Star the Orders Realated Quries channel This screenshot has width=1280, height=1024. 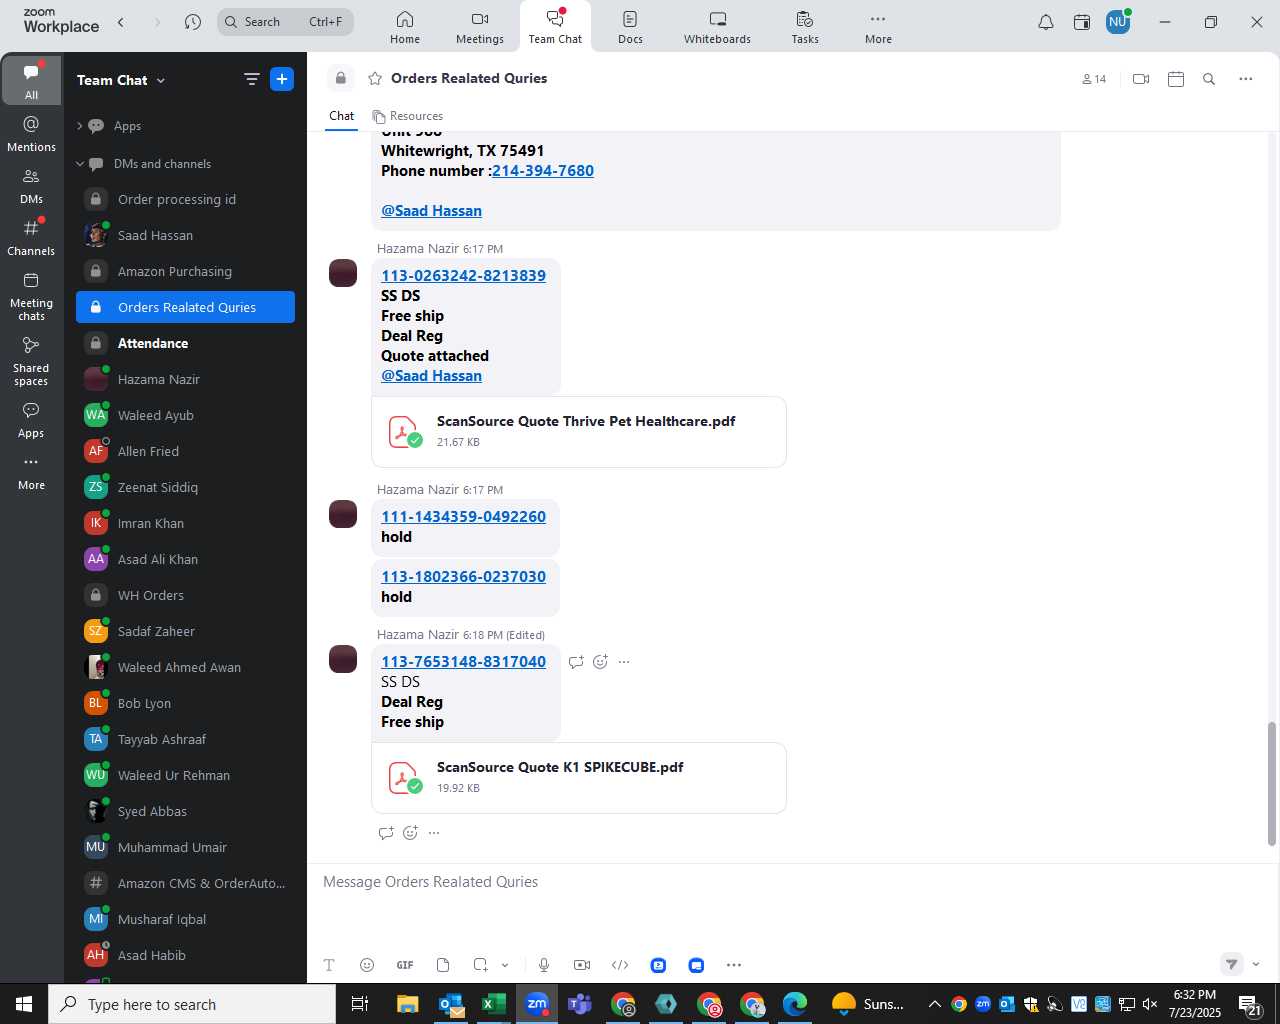pyautogui.click(x=375, y=78)
